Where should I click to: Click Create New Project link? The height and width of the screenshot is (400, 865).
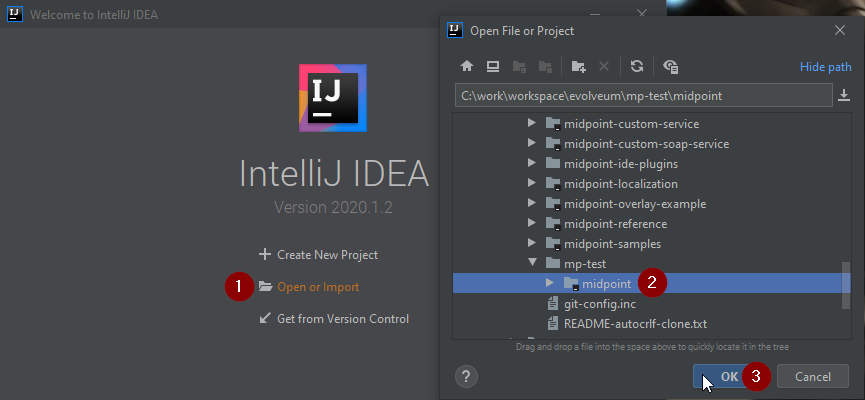[328, 255]
